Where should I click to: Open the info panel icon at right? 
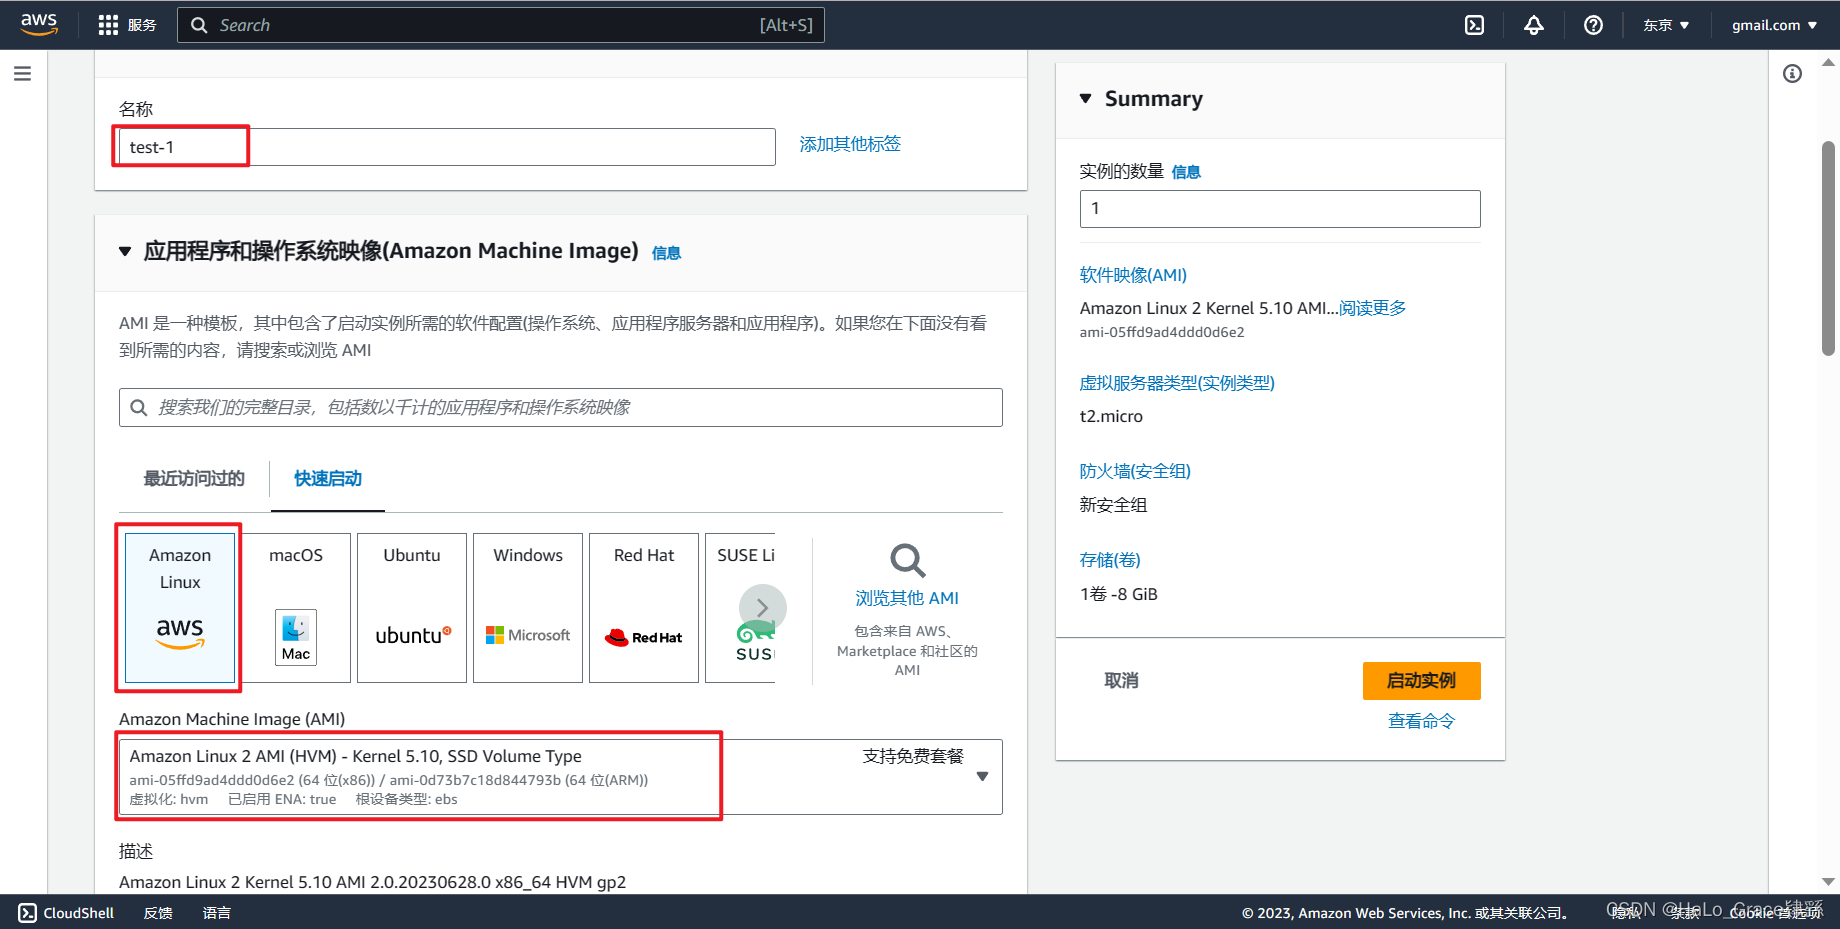[x=1792, y=73]
